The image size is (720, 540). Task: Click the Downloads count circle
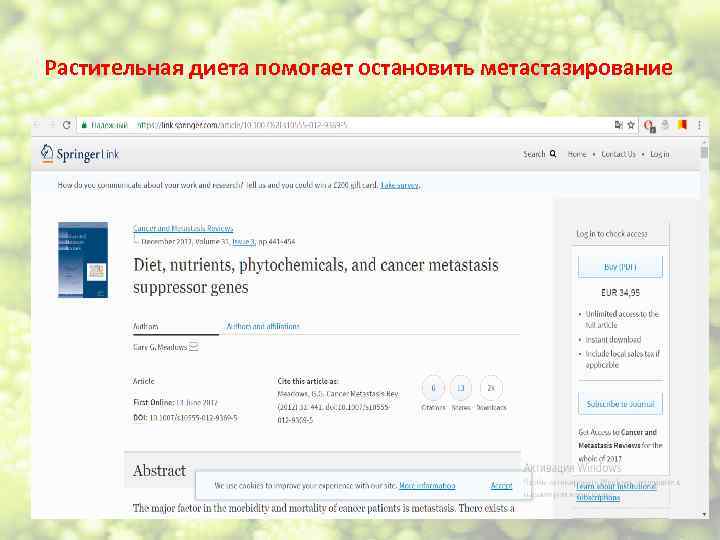click(x=491, y=388)
